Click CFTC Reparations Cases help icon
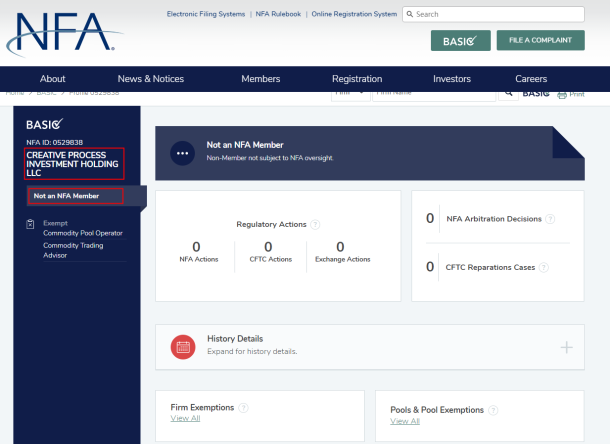Image resolution: width=610 pixels, height=444 pixels. (544, 268)
